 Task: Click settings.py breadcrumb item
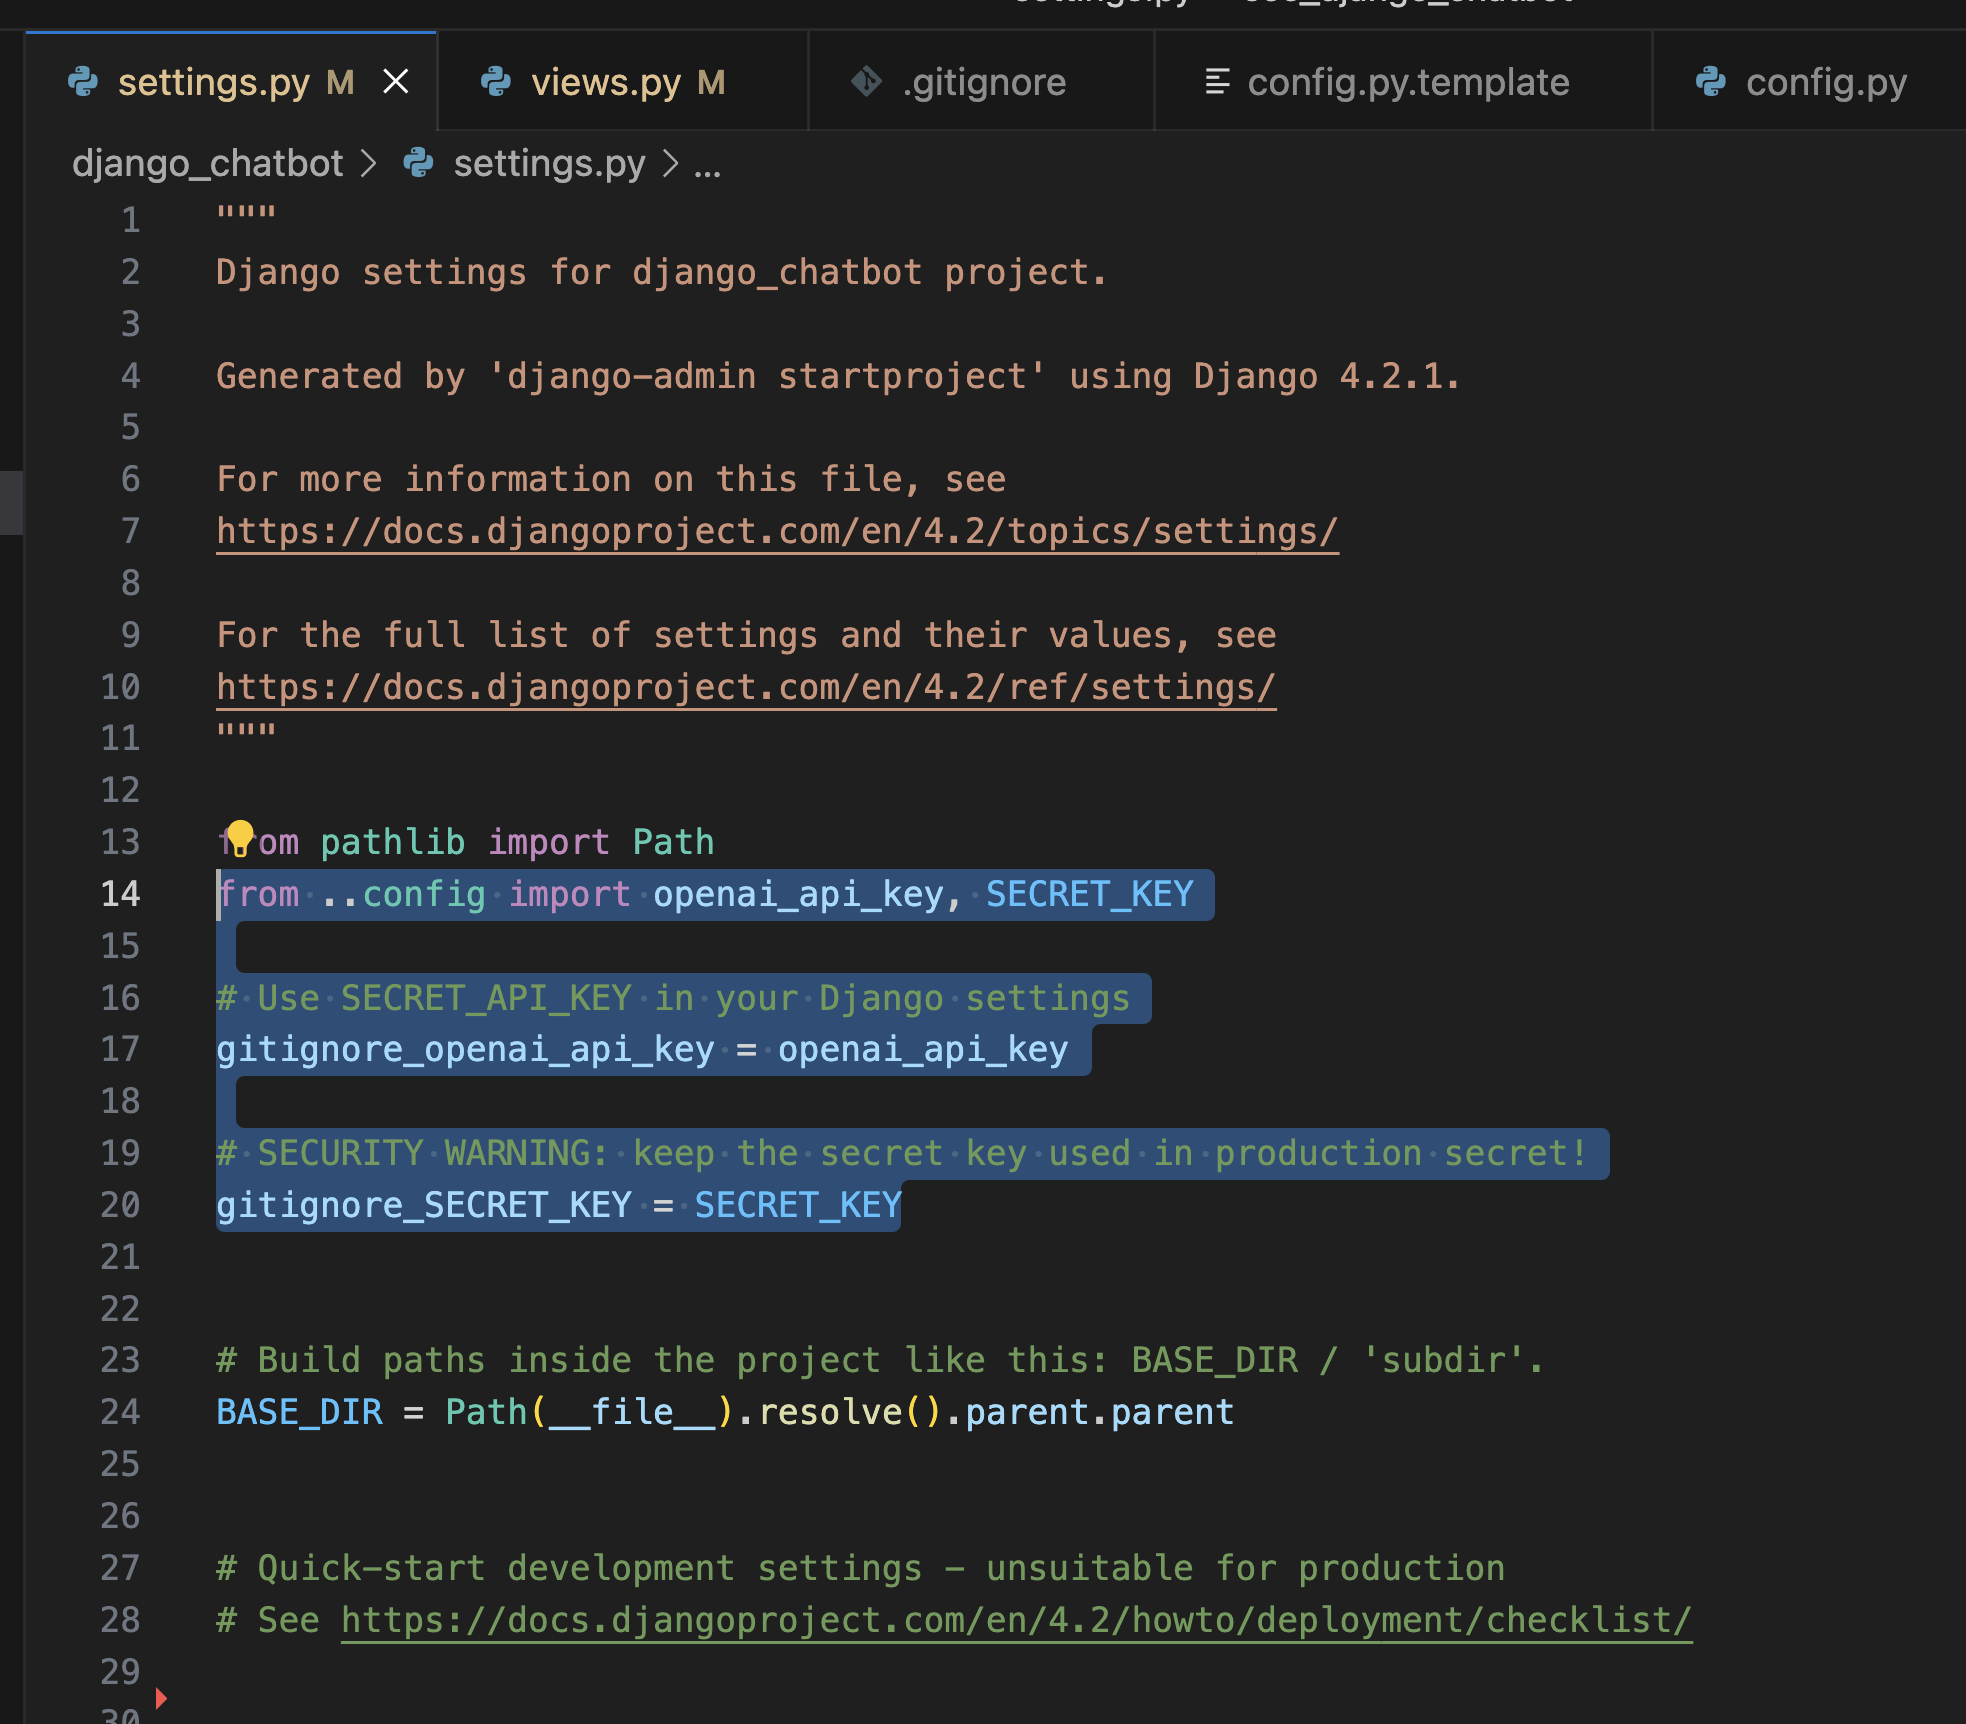tap(549, 163)
